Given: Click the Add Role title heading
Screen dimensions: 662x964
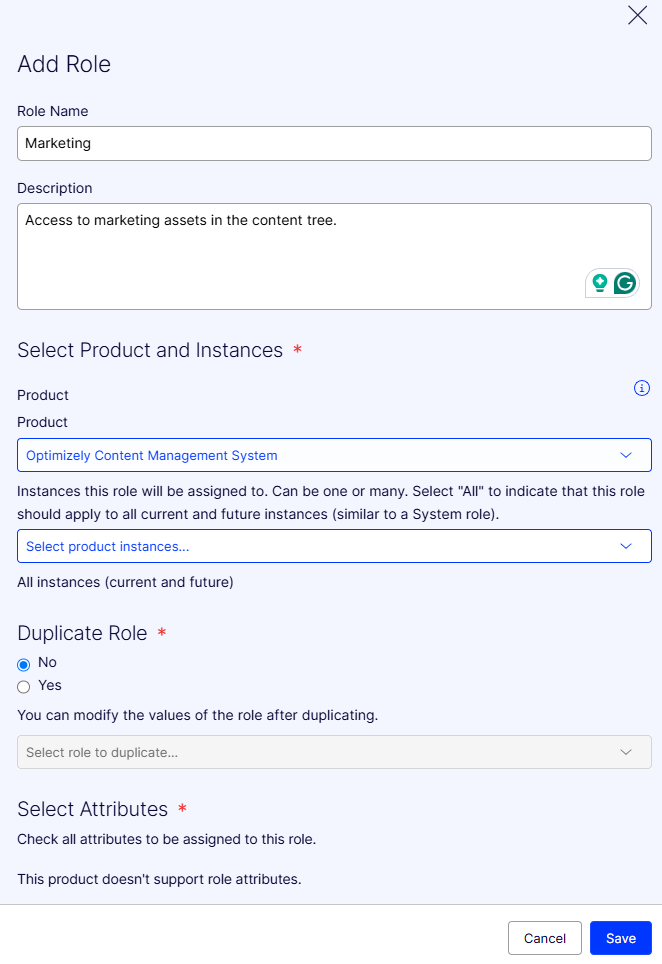Looking at the screenshot, I should click(x=64, y=65).
